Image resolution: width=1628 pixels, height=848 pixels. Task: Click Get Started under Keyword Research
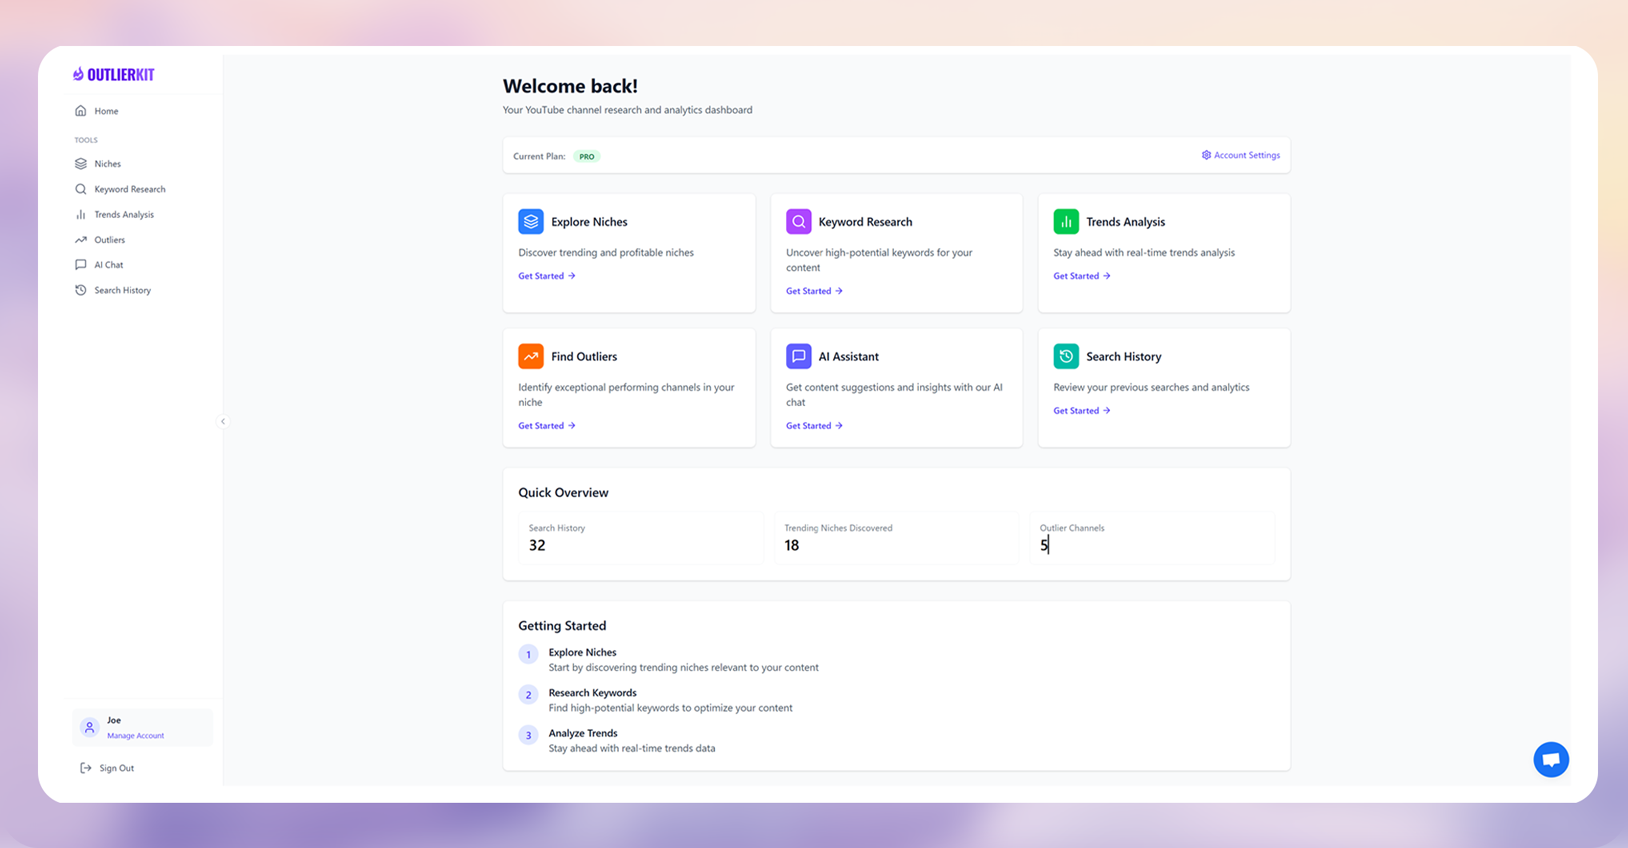[814, 291]
